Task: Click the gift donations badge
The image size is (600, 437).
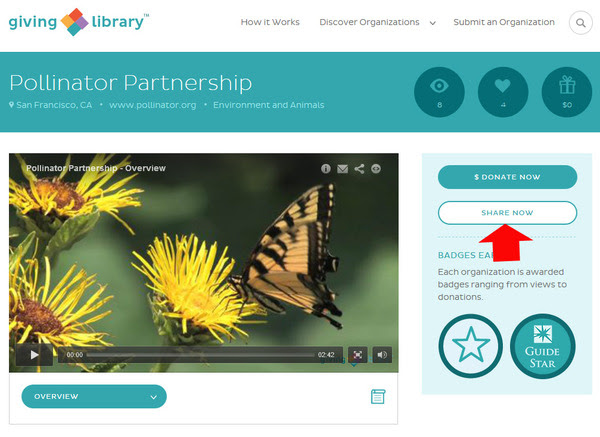Action: [567, 92]
